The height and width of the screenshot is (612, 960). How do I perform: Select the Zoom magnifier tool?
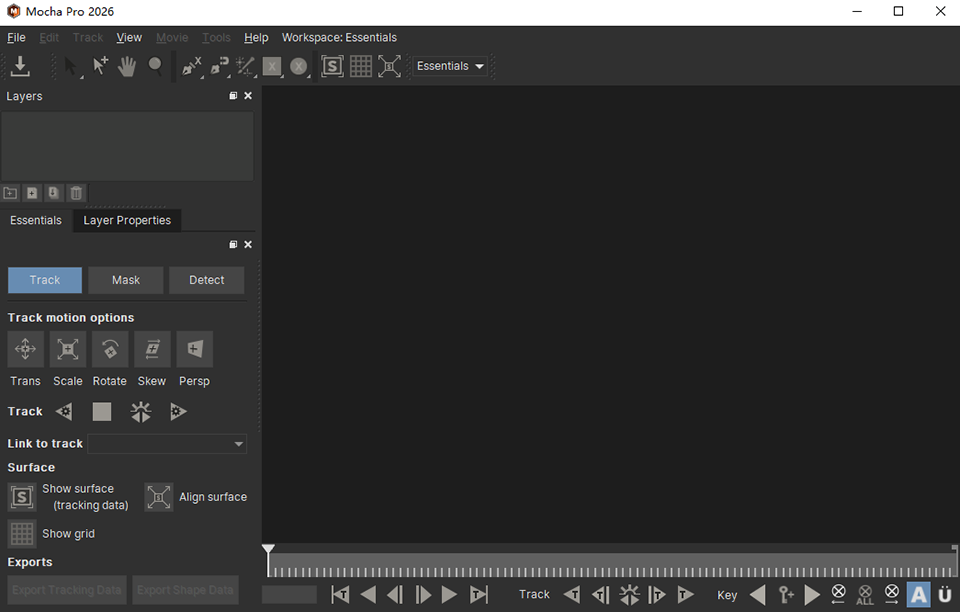click(x=155, y=66)
